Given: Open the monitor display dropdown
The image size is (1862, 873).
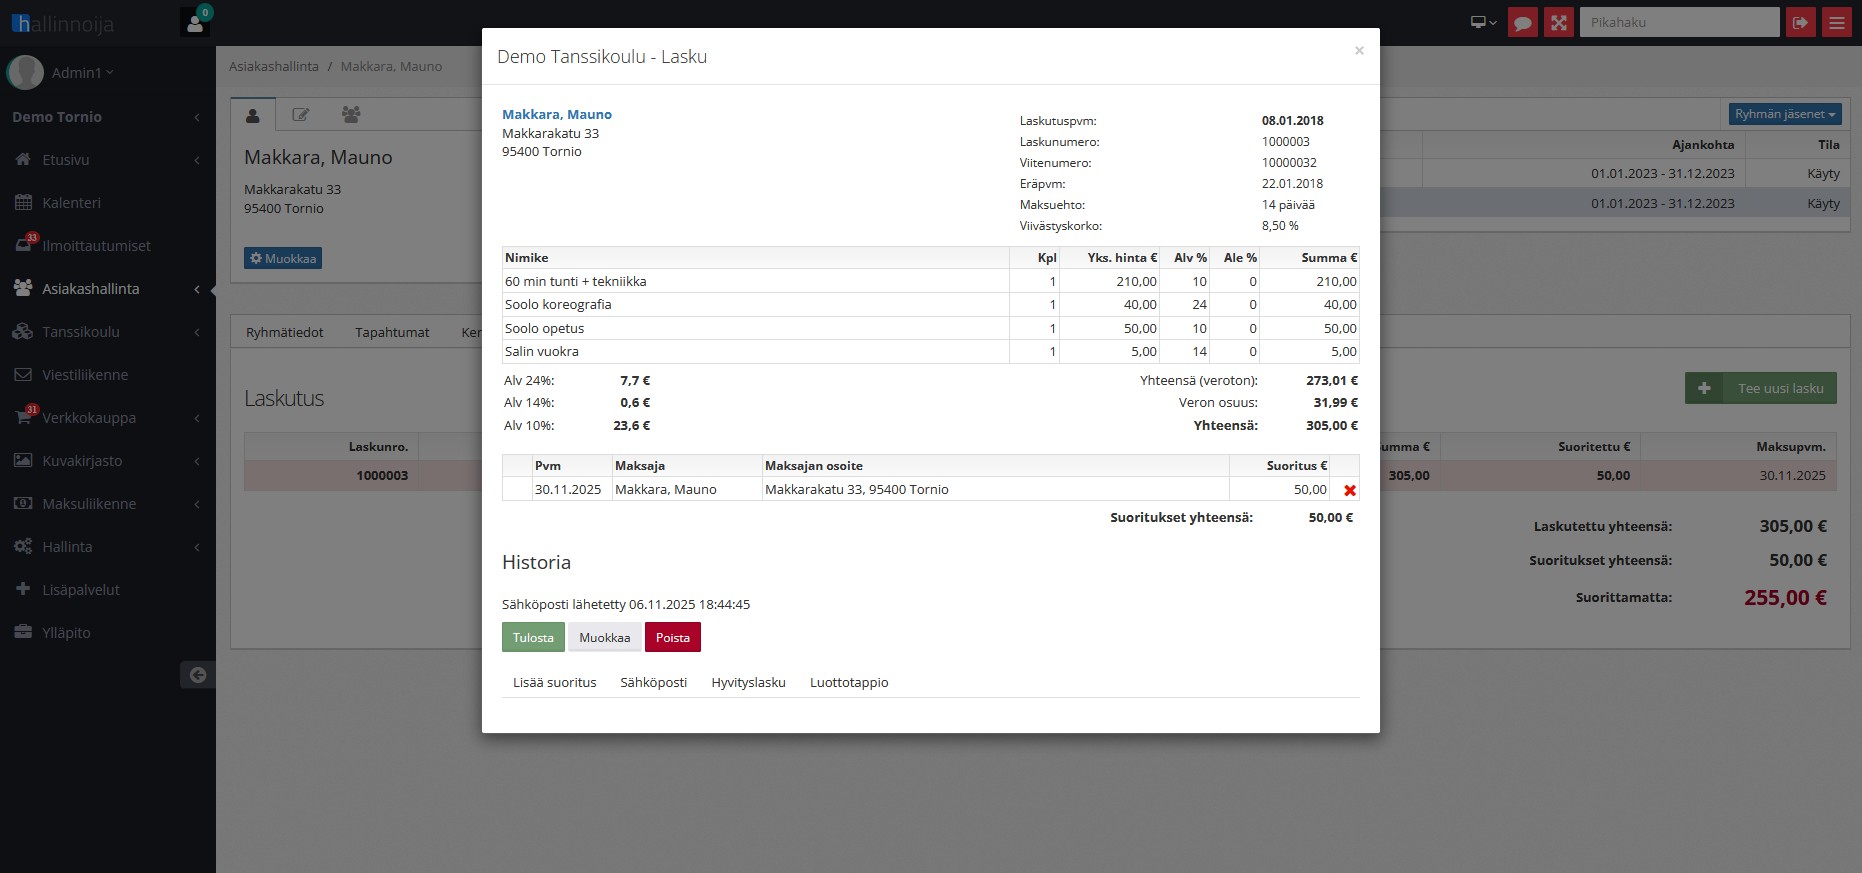Looking at the screenshot, I should click(1483, 22).
